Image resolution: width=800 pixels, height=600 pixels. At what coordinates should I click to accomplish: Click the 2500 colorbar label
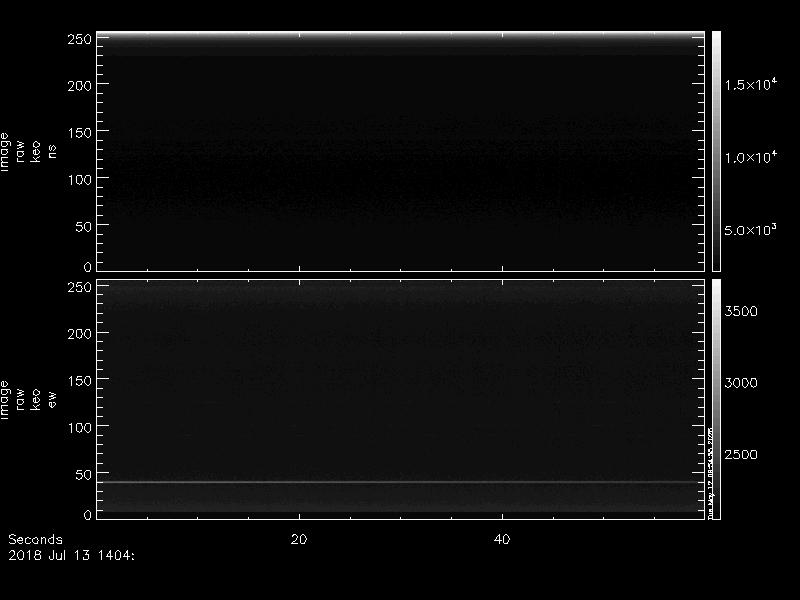pos(741,455)
